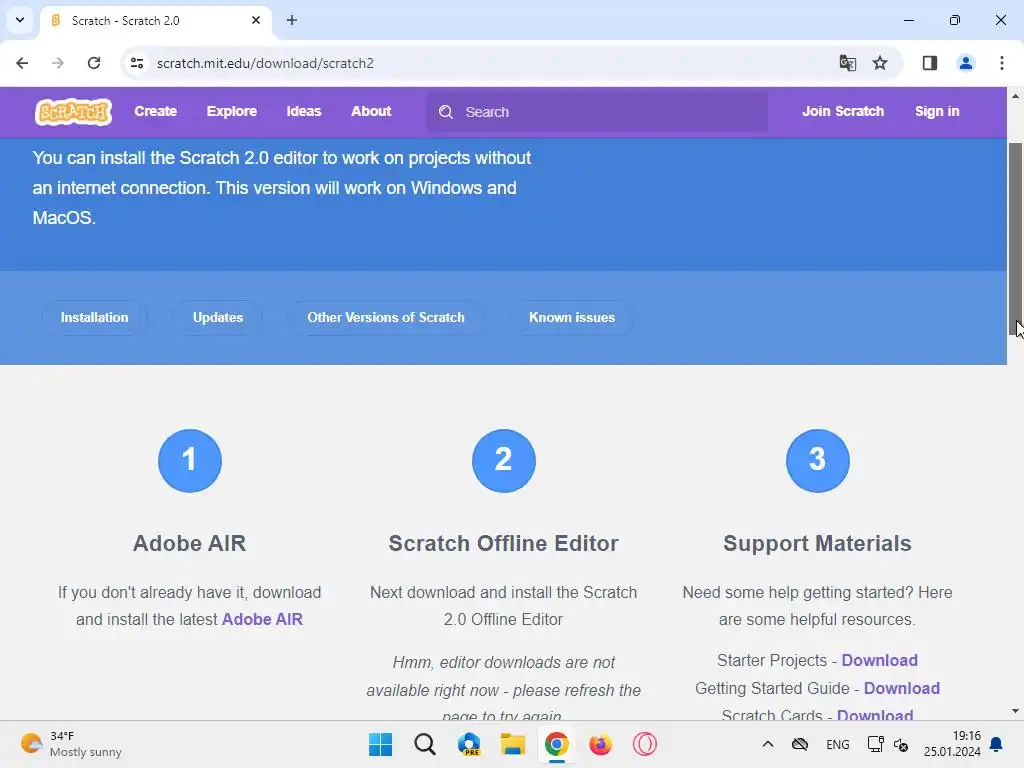Open date and time flyout

coord(952,744)
